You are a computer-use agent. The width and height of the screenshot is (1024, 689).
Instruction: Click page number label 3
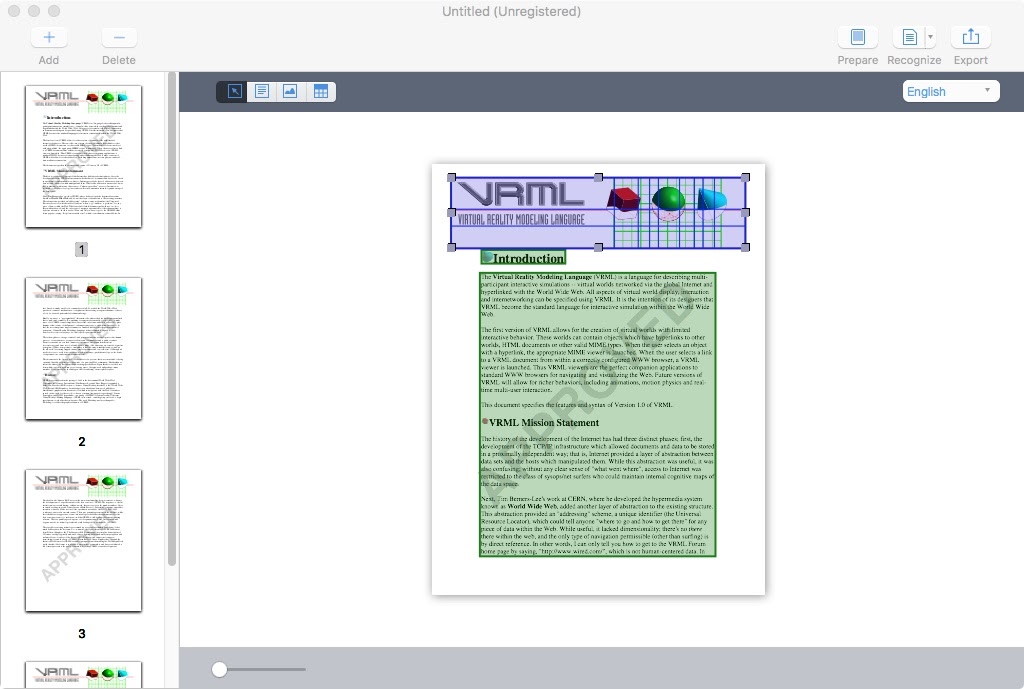click(x=82, y=633)
